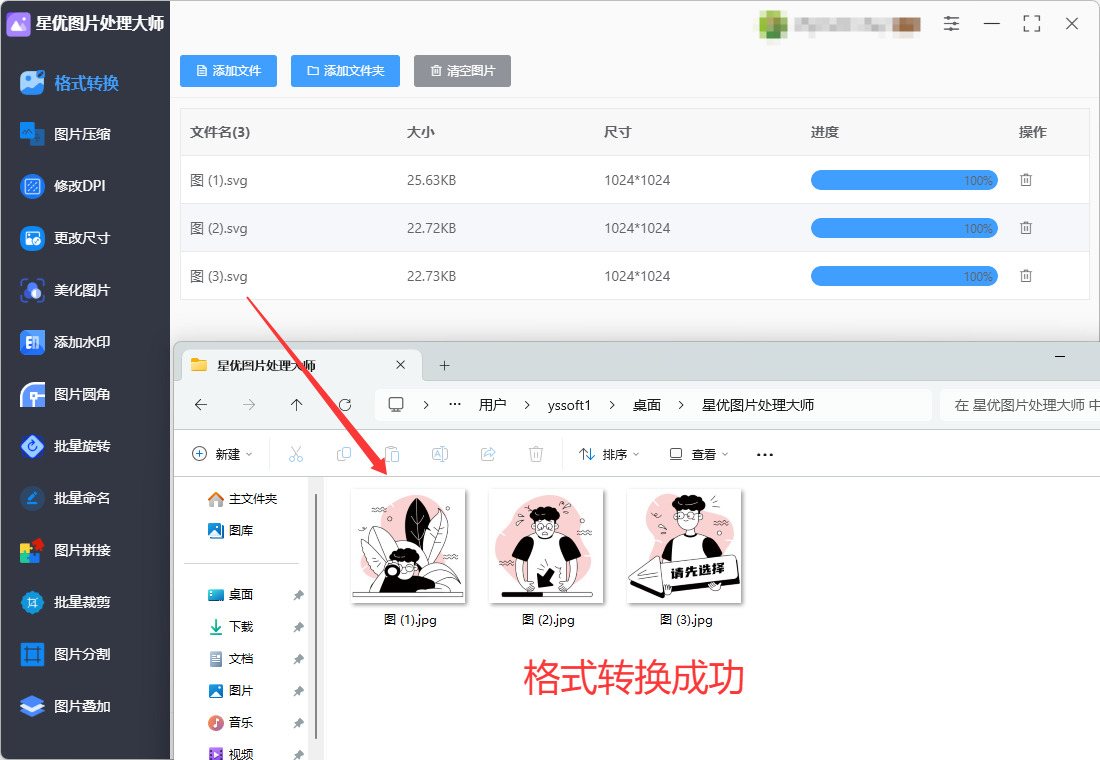1100x760 pixels.
Task: Open the 格式转换 format conversion module
Action: [x=69, y=83]
